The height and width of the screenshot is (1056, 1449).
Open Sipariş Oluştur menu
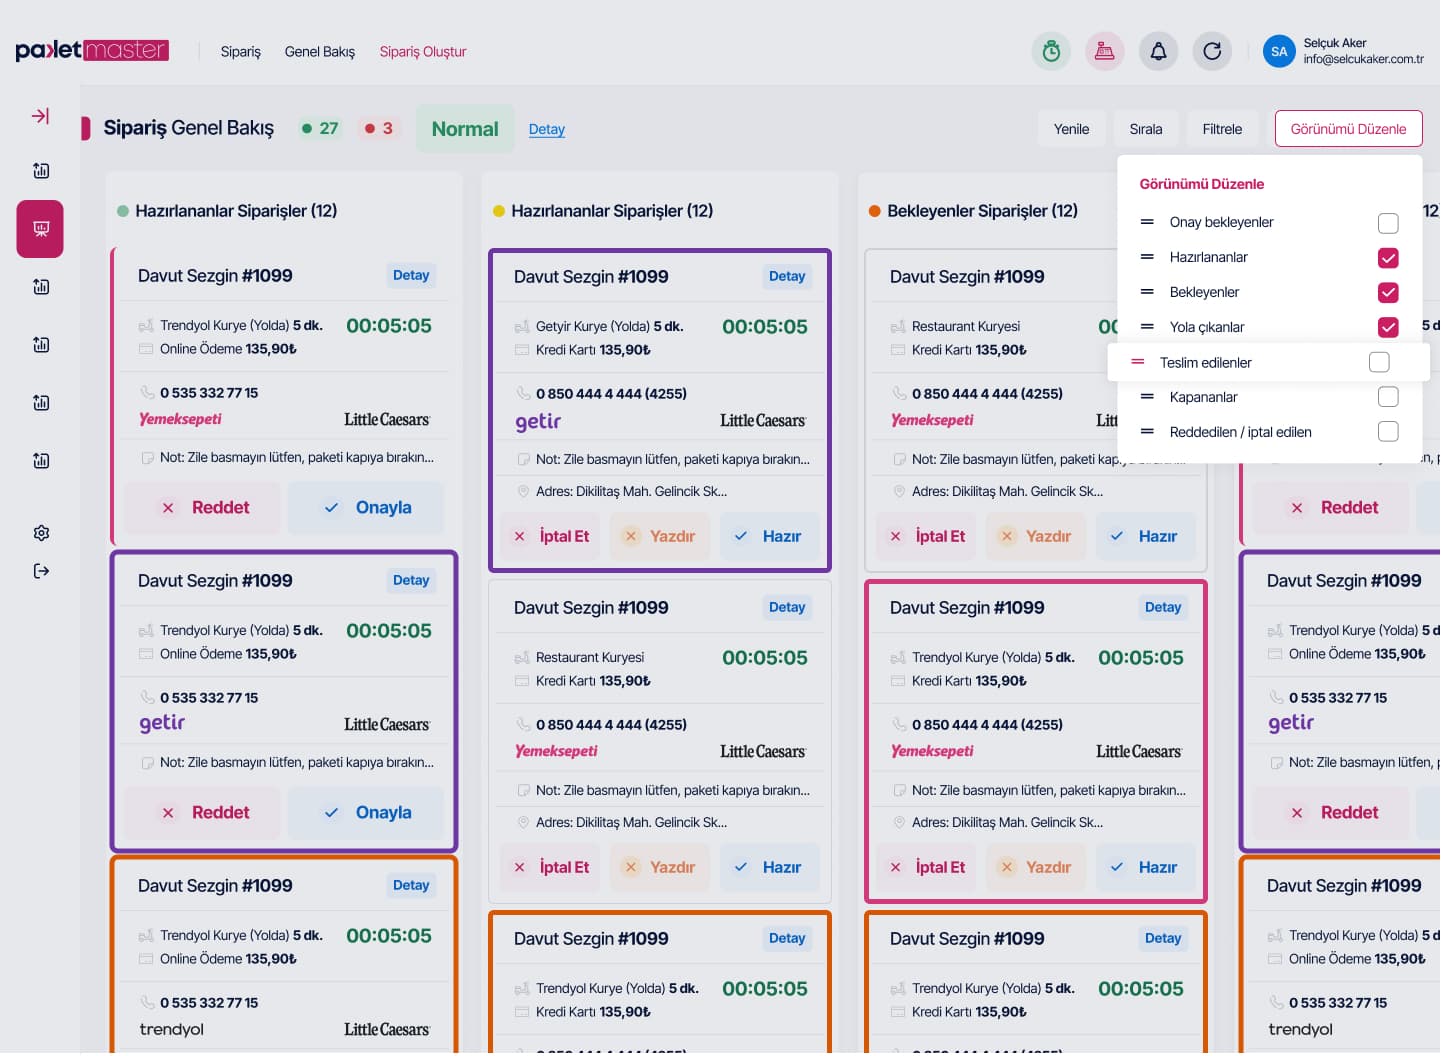click(x=423, y=52)
